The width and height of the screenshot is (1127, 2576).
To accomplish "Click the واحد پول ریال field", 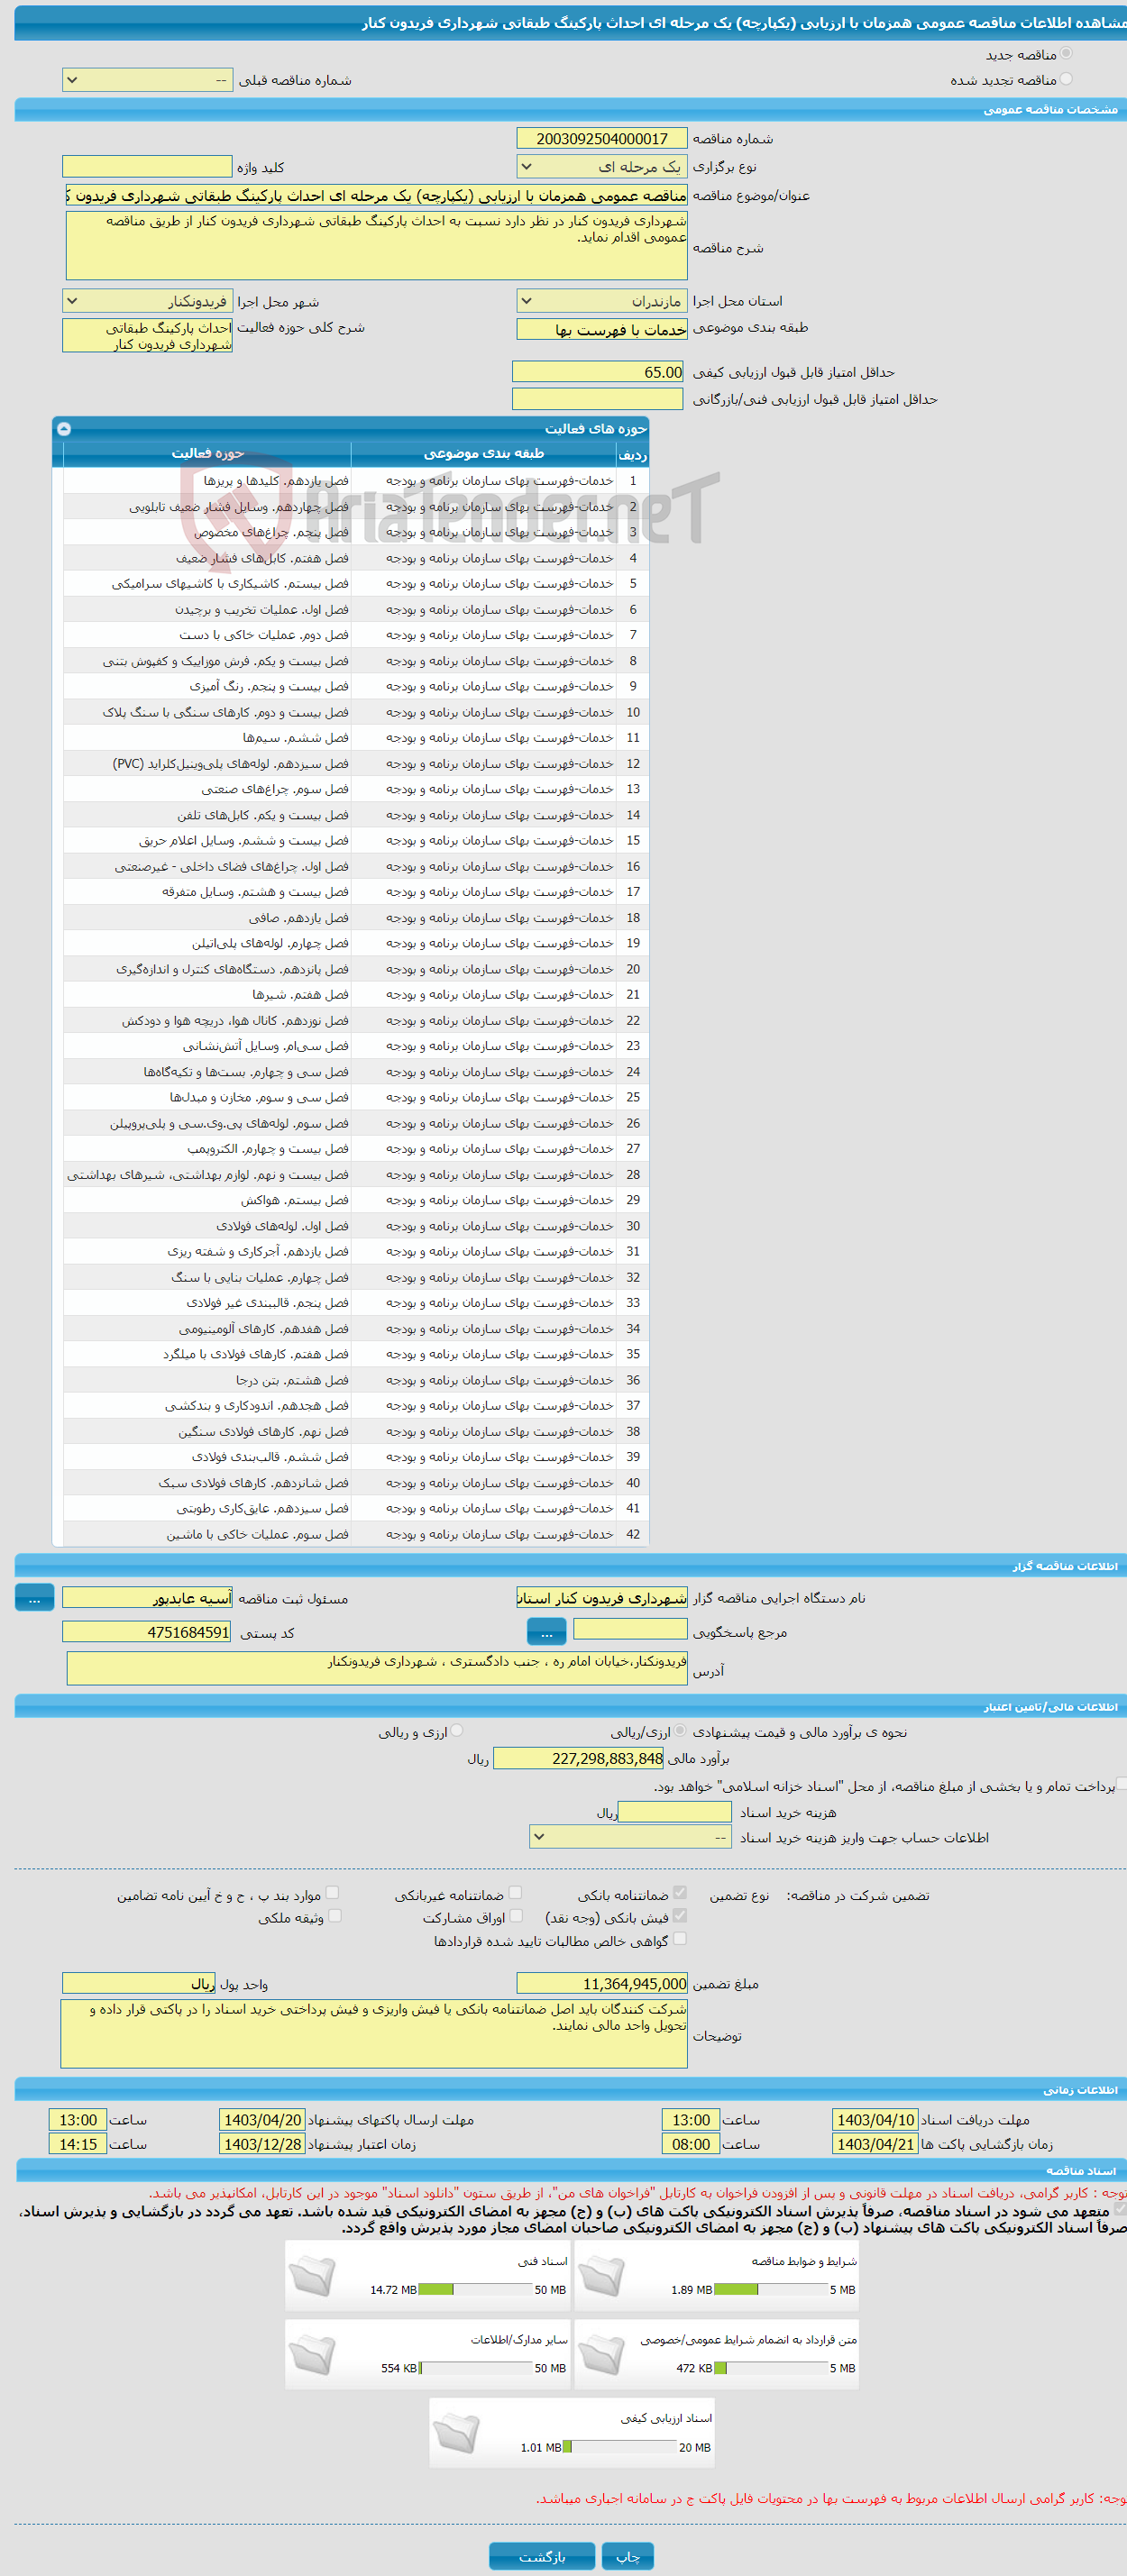I will [139, 1984].
